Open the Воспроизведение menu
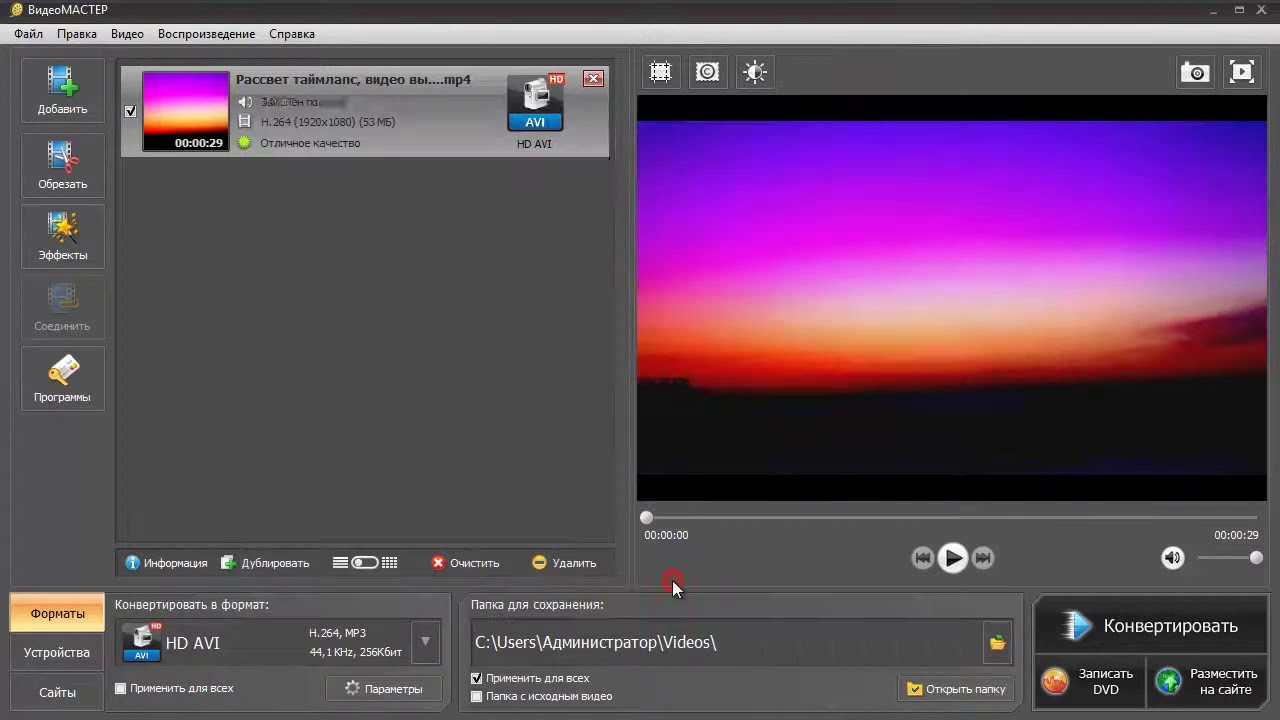 point(206,34)
